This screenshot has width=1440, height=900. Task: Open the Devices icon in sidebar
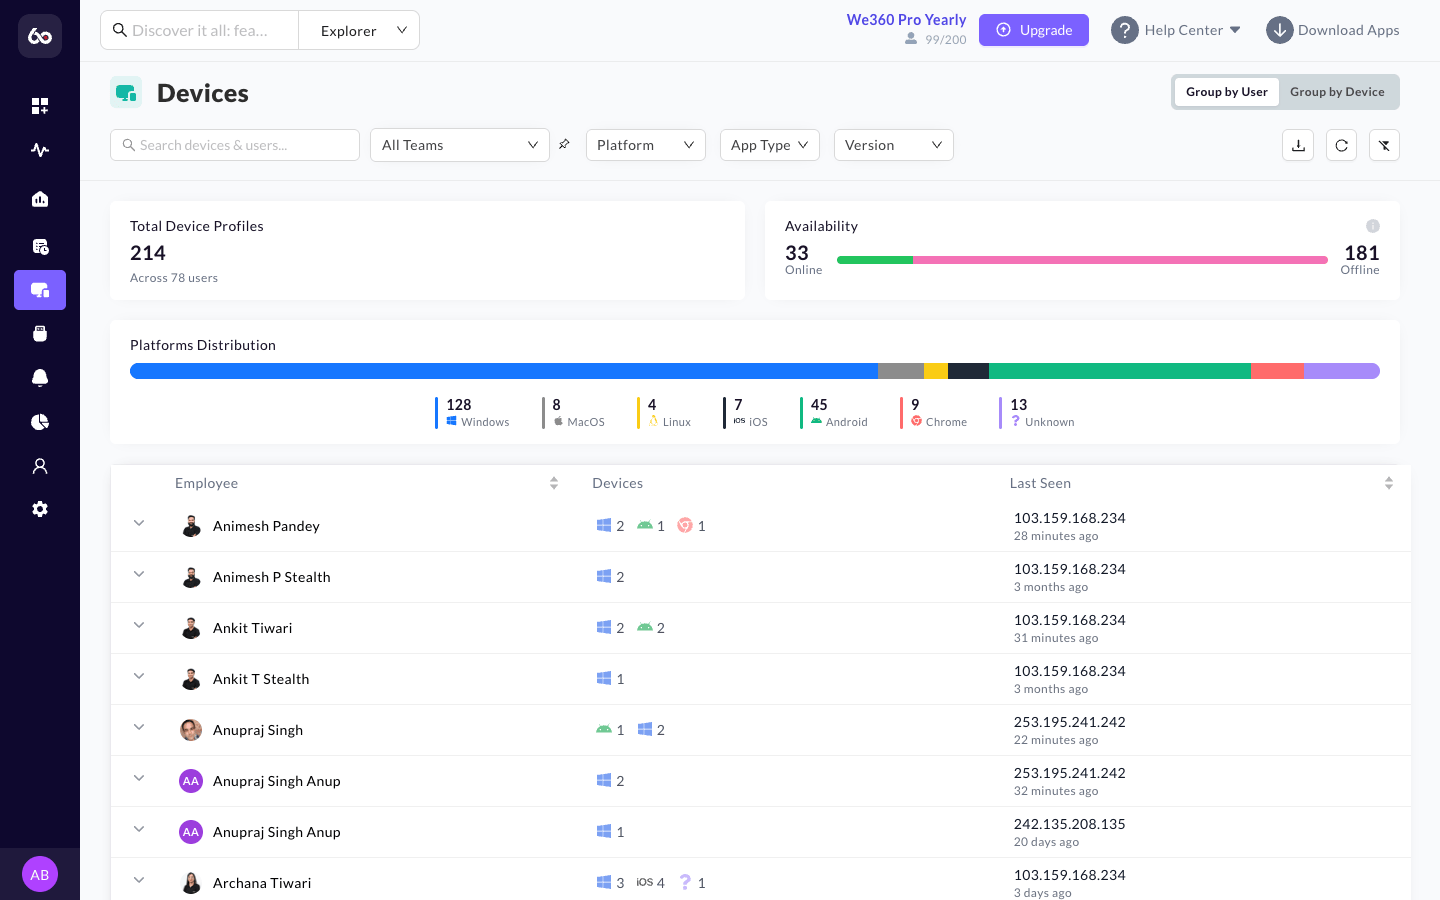click(x=40, y=290)
